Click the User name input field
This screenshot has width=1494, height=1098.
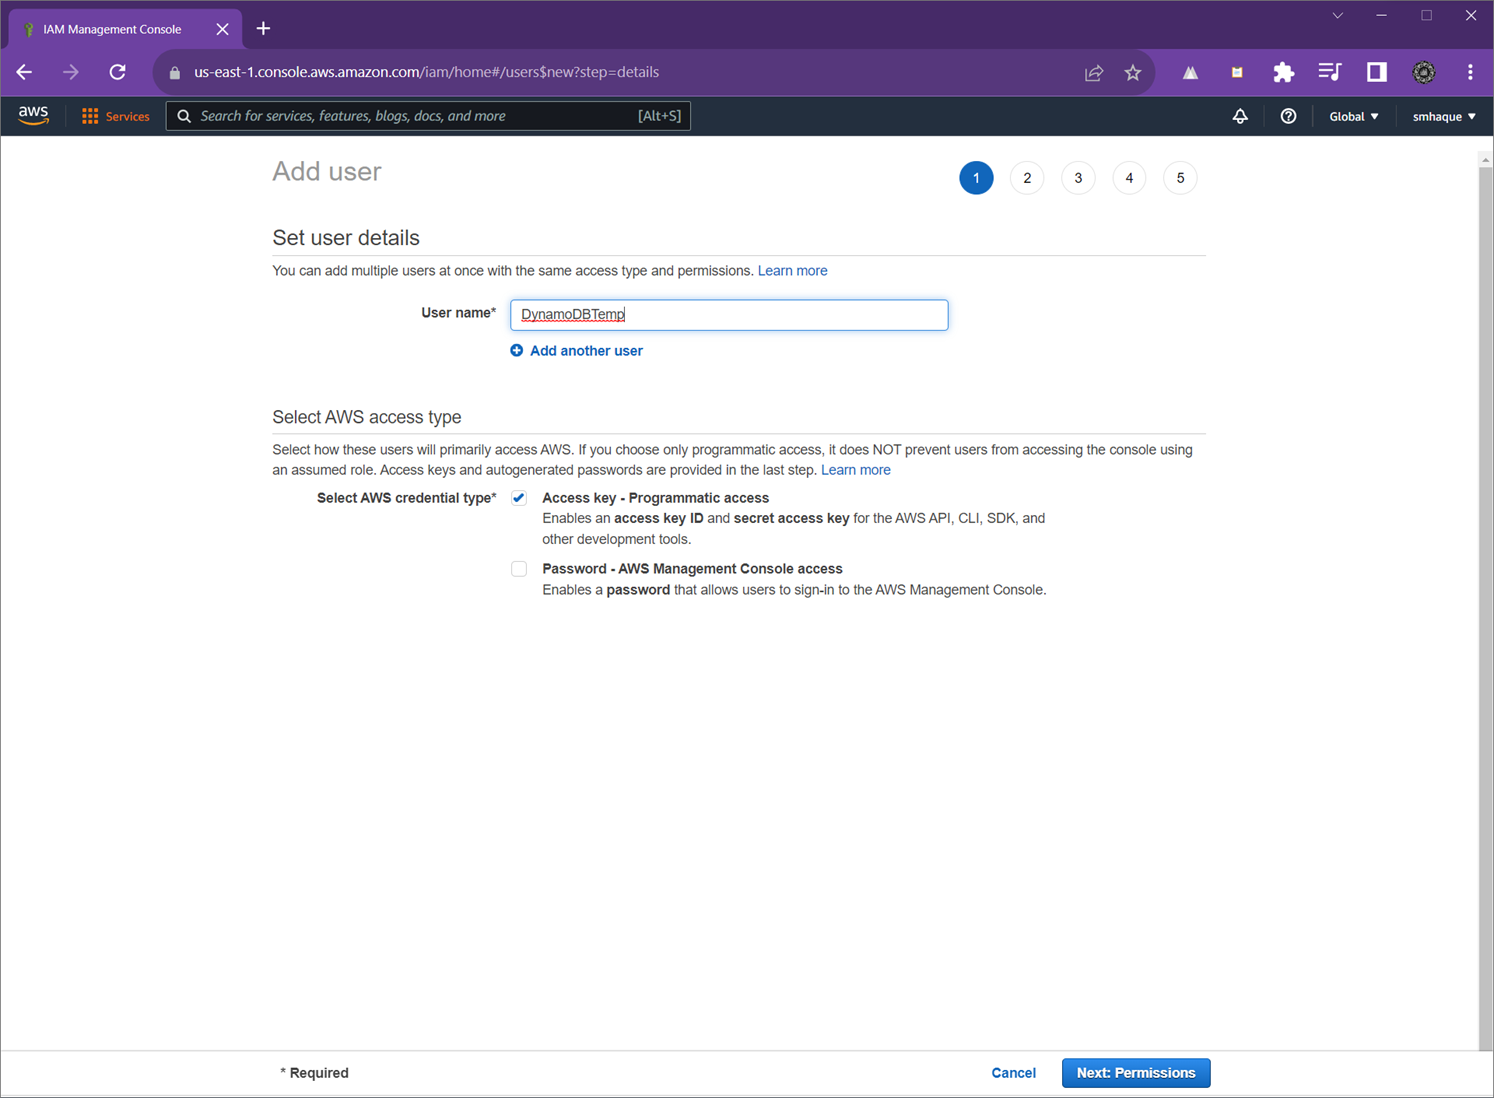[729, 315]
